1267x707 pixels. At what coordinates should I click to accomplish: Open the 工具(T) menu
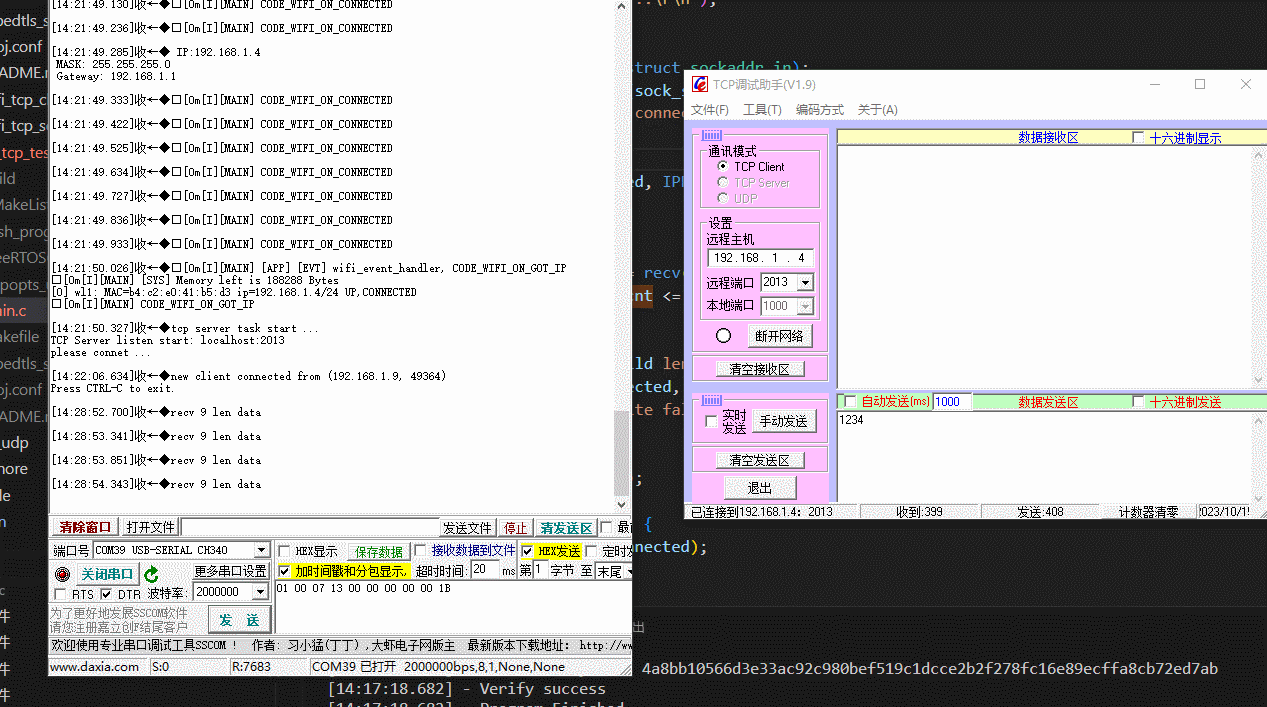pyautogui.click(x=762, y=110)
